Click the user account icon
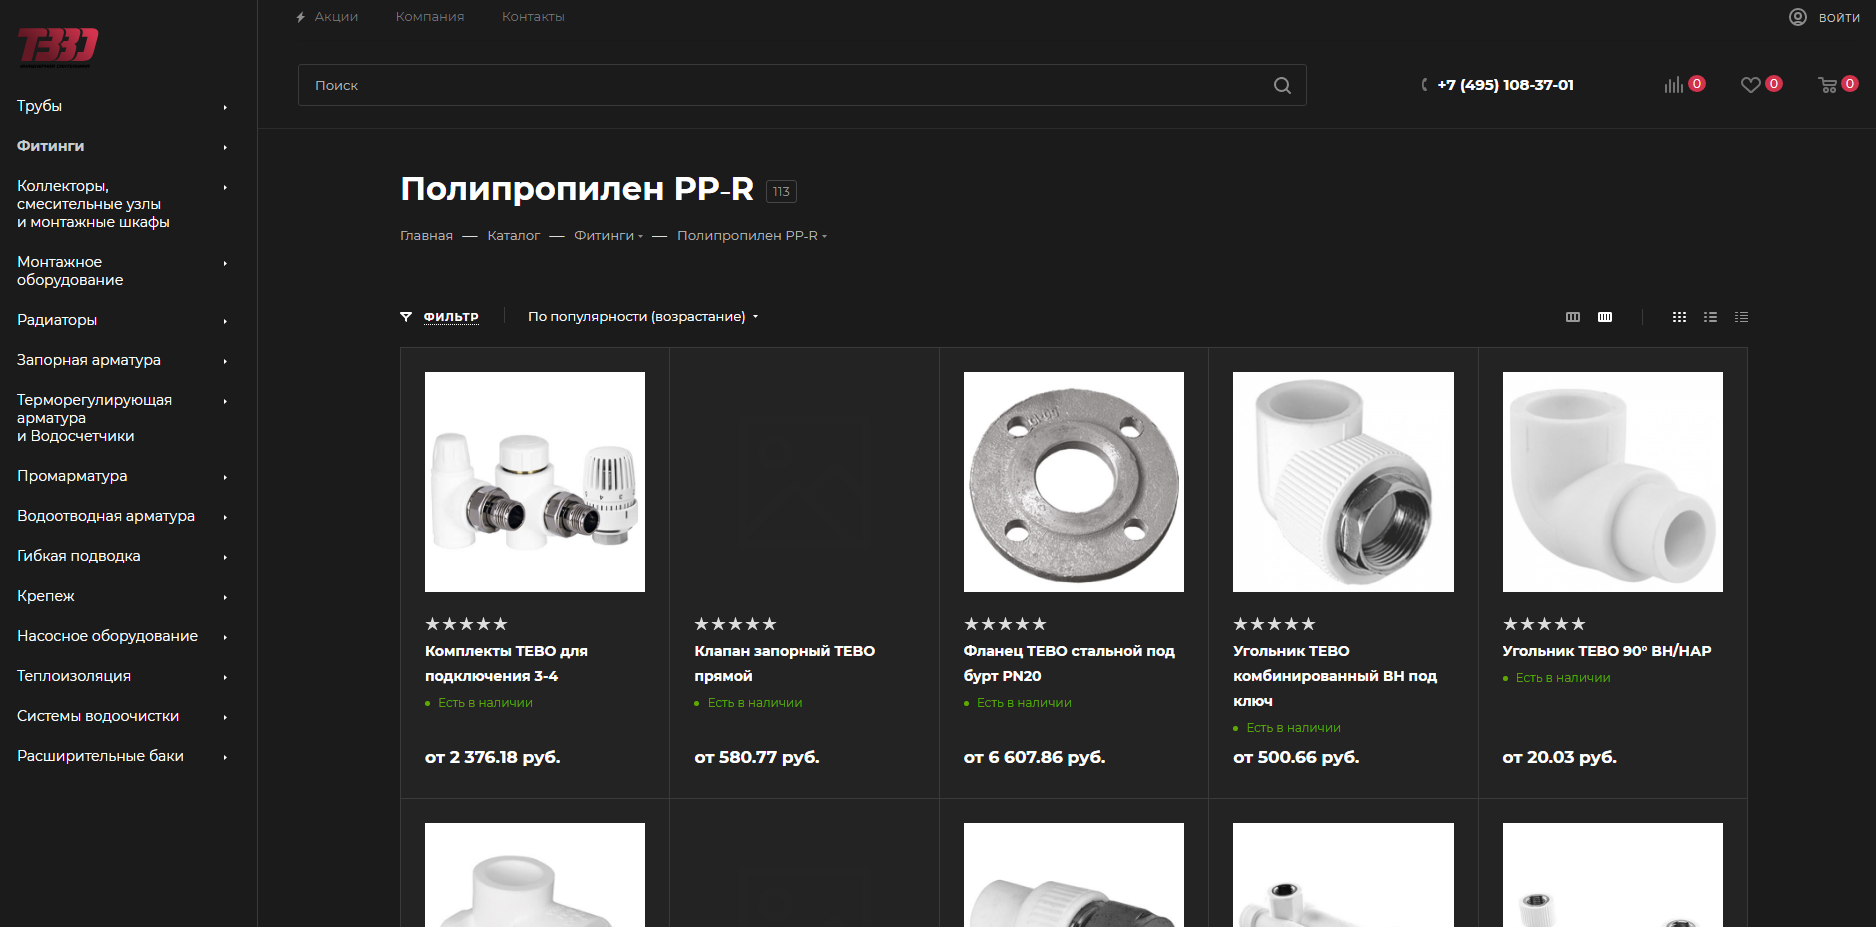Viewport: 1876px width, 927px height. pos(1798,17)
